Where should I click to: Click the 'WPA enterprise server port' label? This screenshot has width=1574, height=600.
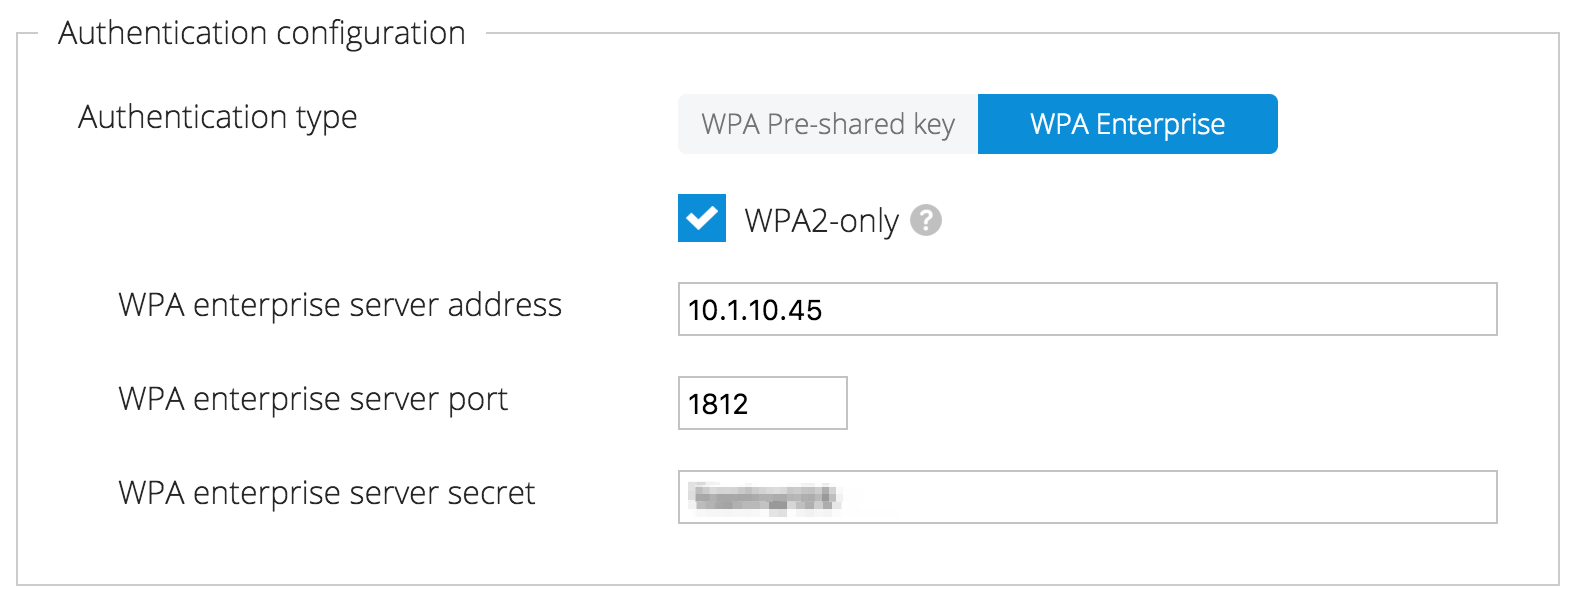coord(313,399)
